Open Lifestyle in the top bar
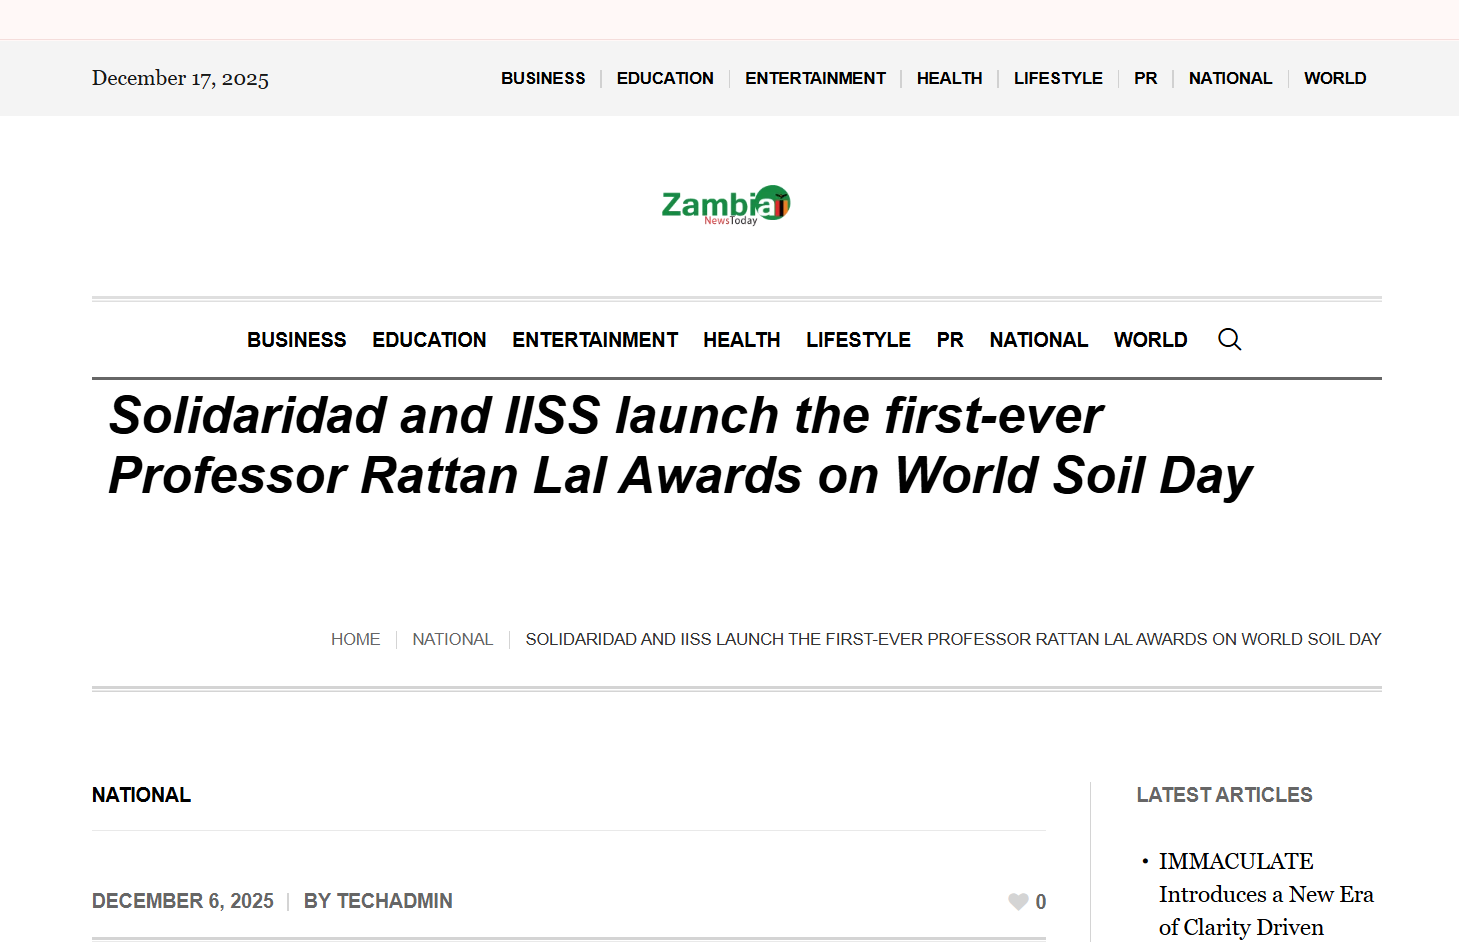The image size is (1459, 942). click(1058, 78)
